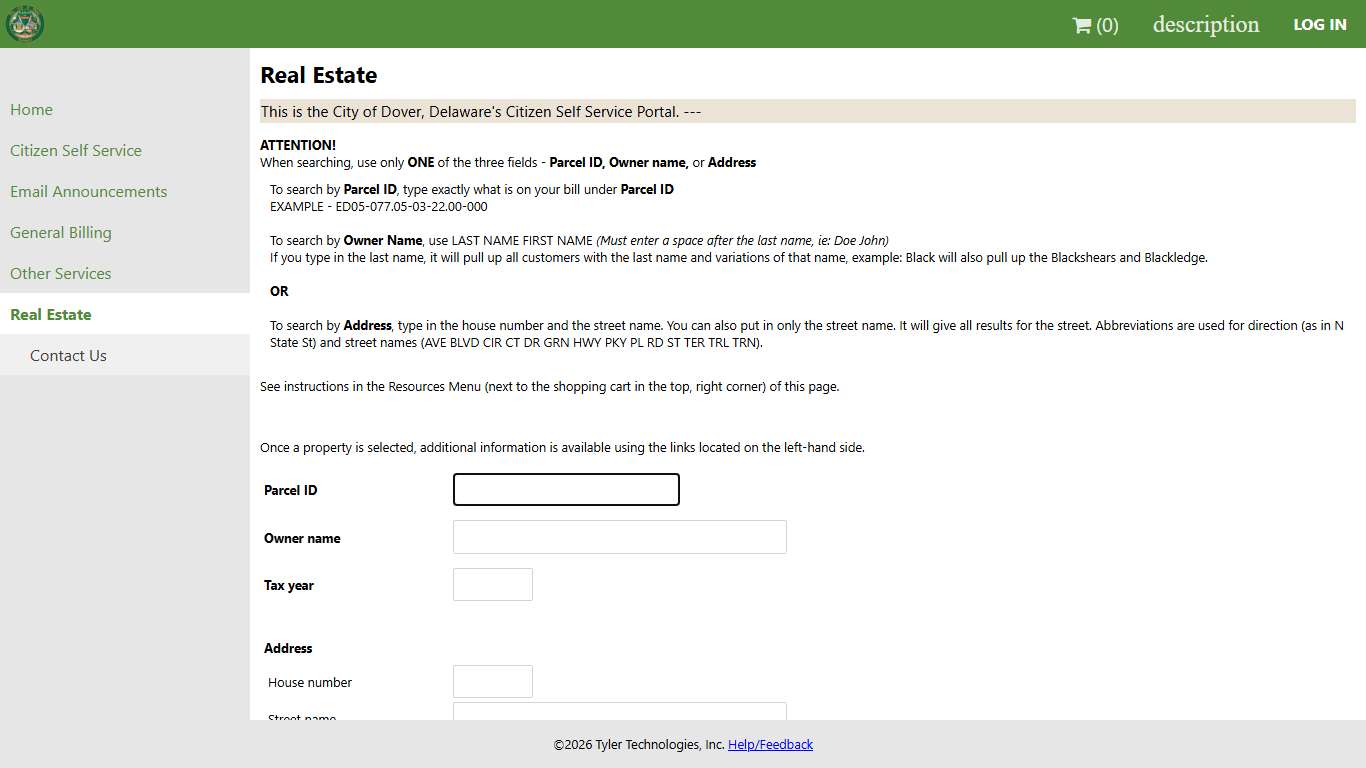Click the Tax year field label
This screenshot has height=768, width=1366.
click(289, 586)
